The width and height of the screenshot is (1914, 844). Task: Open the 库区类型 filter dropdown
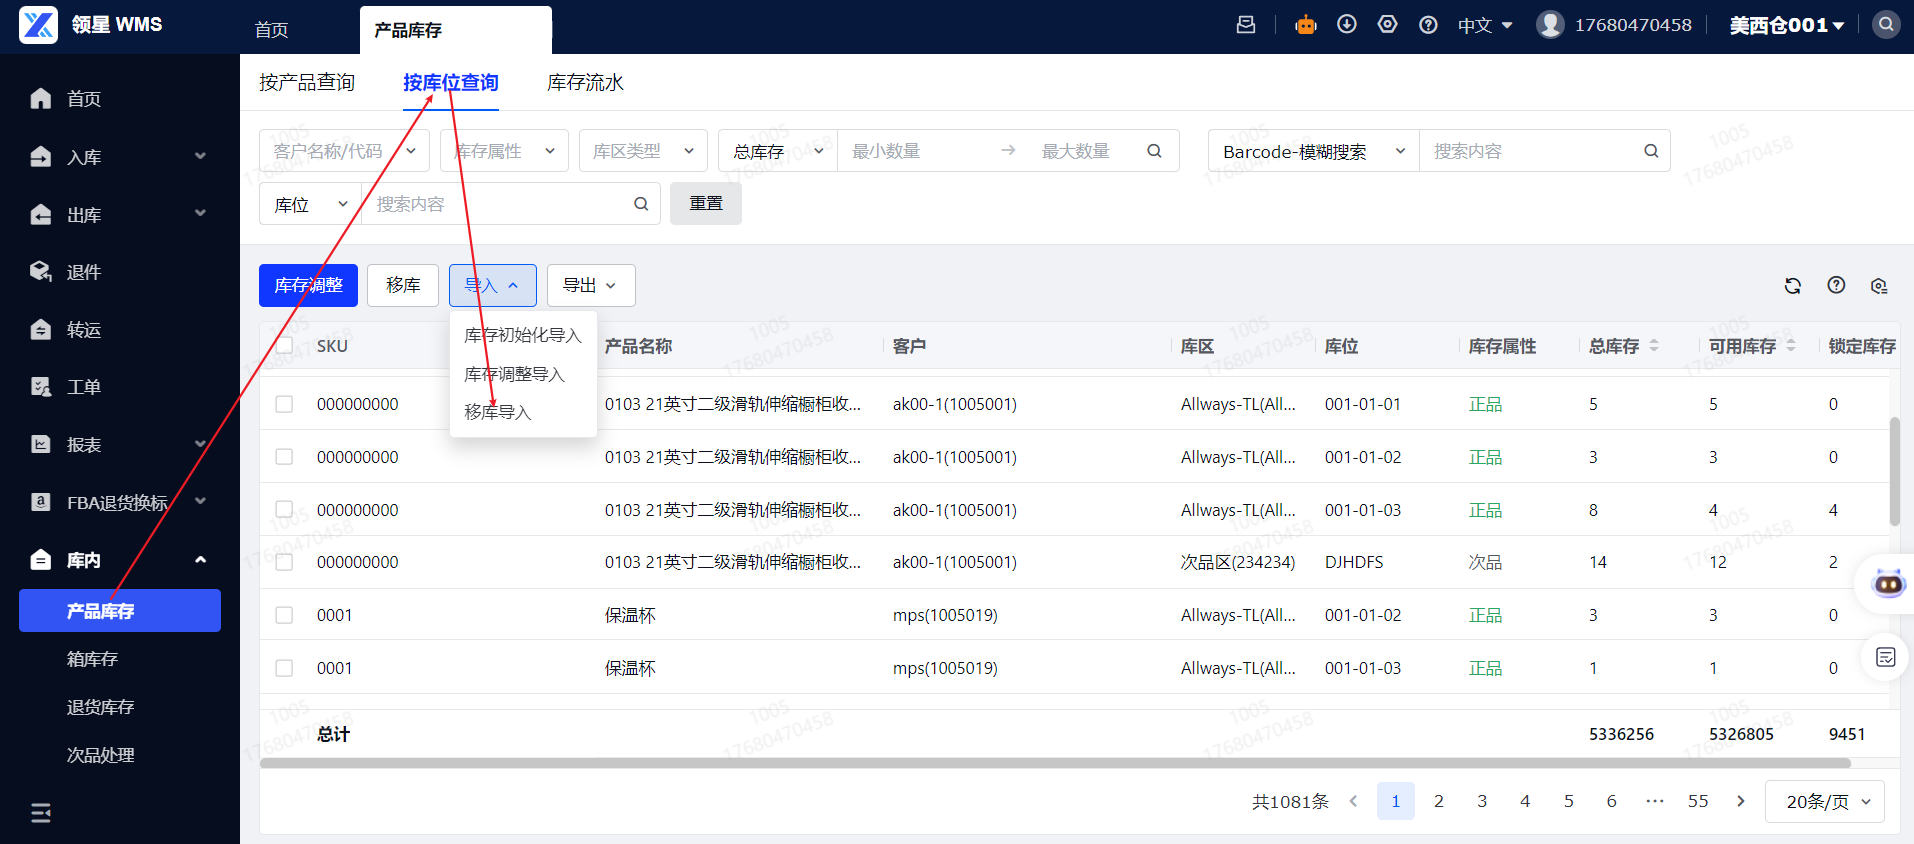tap(643, 151)
